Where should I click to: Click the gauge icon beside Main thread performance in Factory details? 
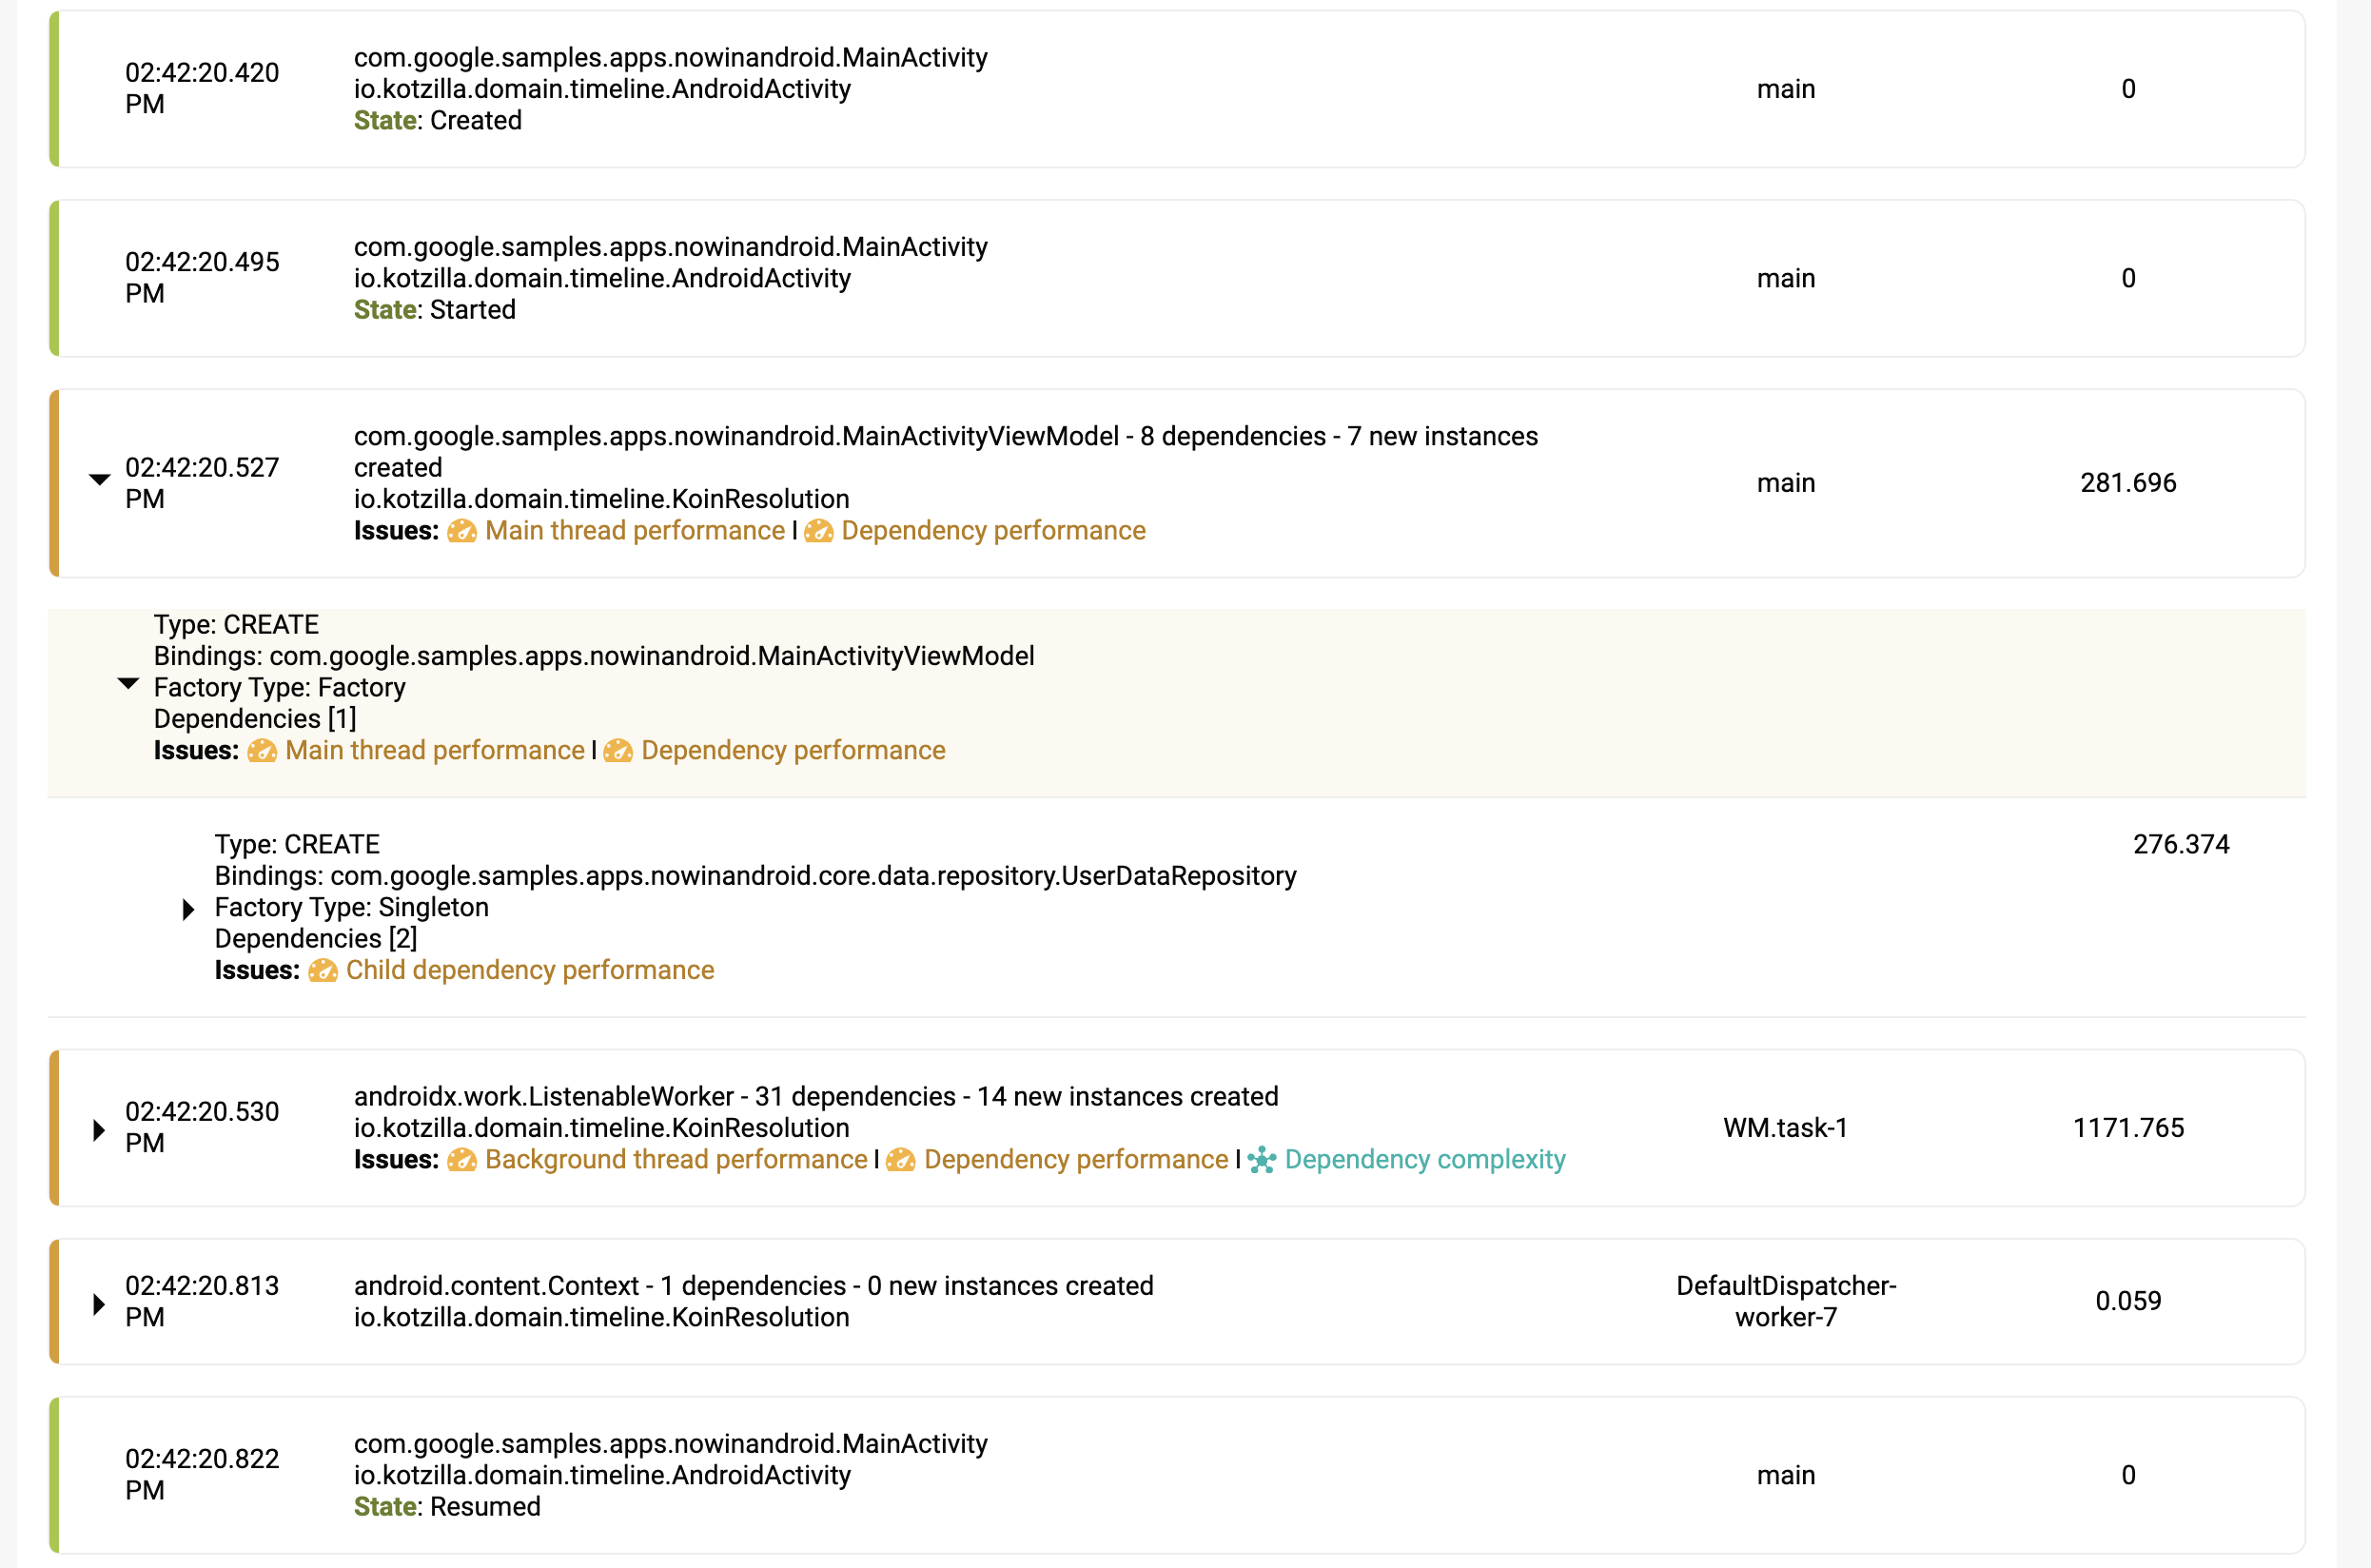pyautogui.click(x=262, y=751)
